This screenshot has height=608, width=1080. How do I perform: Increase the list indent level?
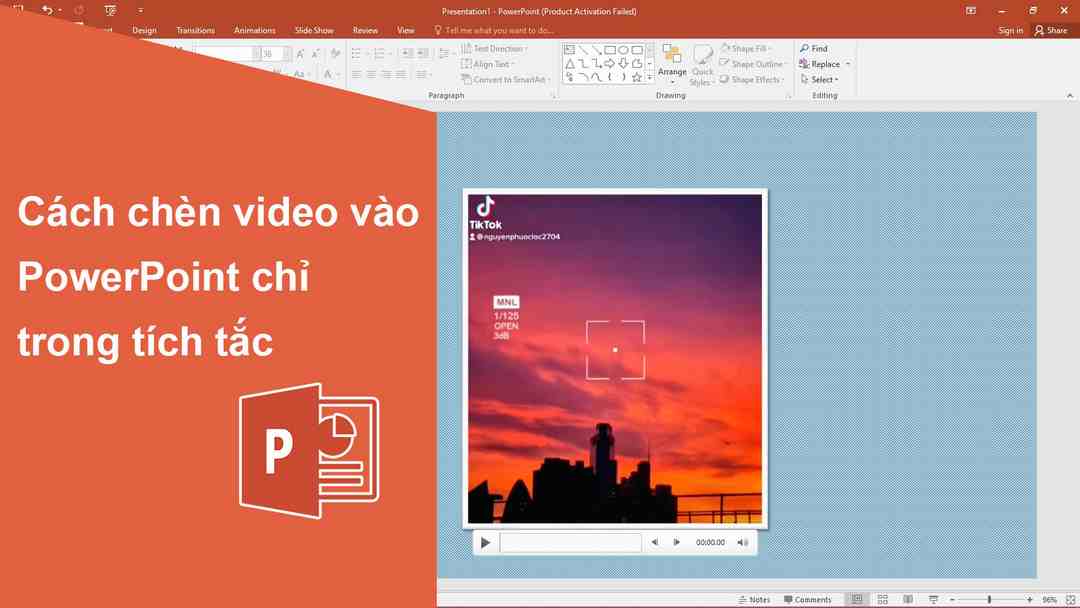423,54
